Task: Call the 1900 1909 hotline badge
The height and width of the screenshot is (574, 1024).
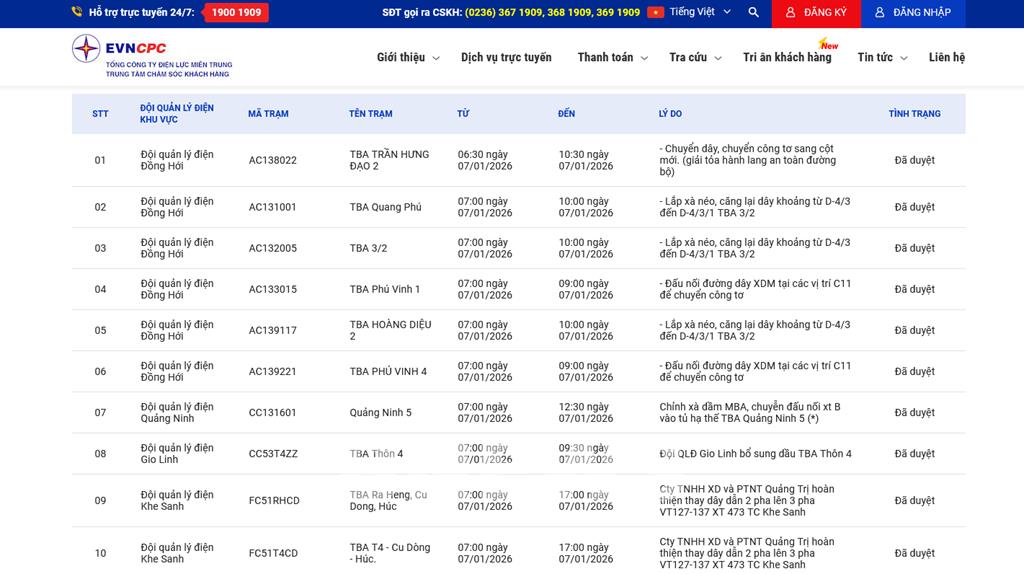Action: (x=236, y=13)
